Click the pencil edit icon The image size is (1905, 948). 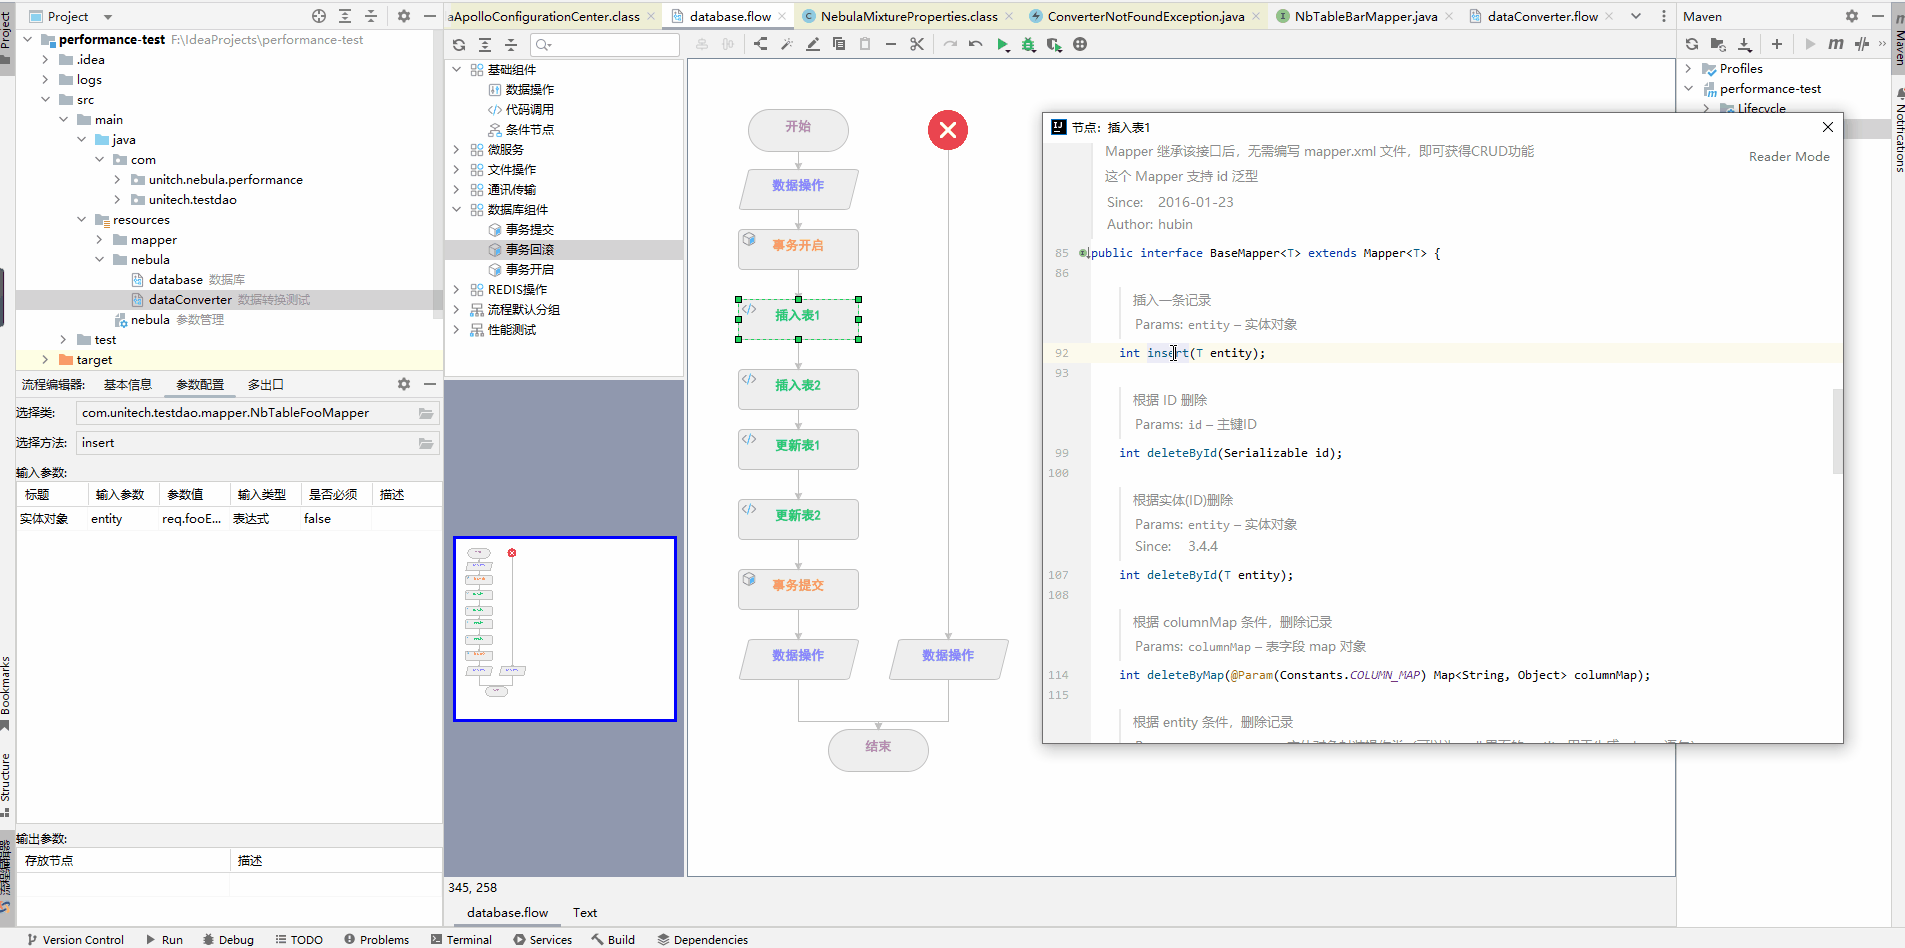pos(812,45)
